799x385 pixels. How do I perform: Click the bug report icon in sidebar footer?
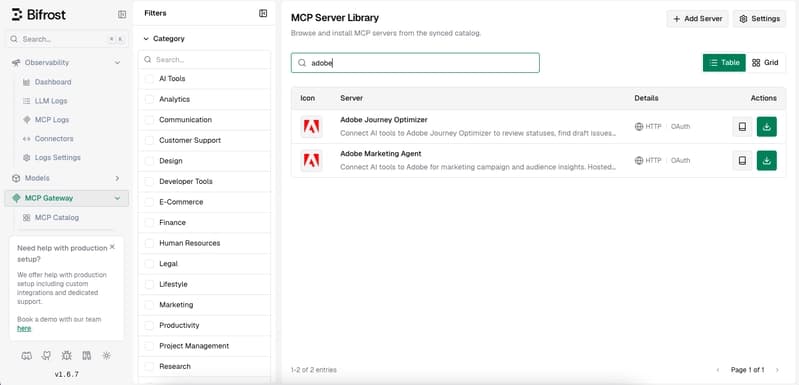pyautogui.click(x=67, y=356)
